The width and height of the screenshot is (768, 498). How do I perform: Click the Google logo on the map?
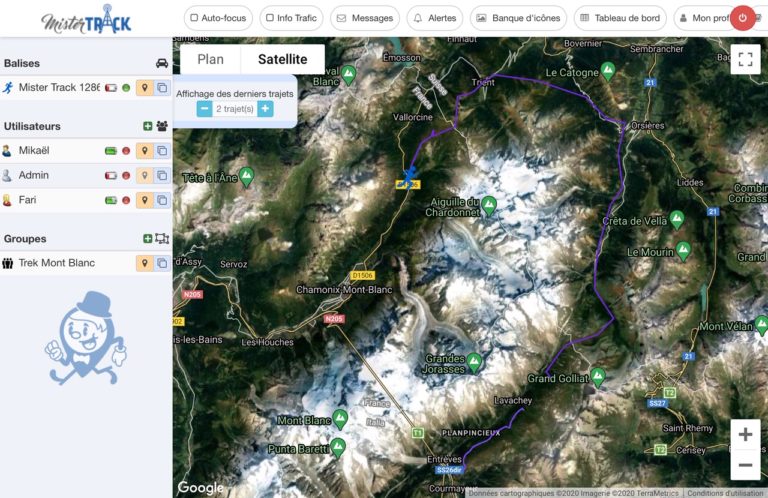point(201,487)
